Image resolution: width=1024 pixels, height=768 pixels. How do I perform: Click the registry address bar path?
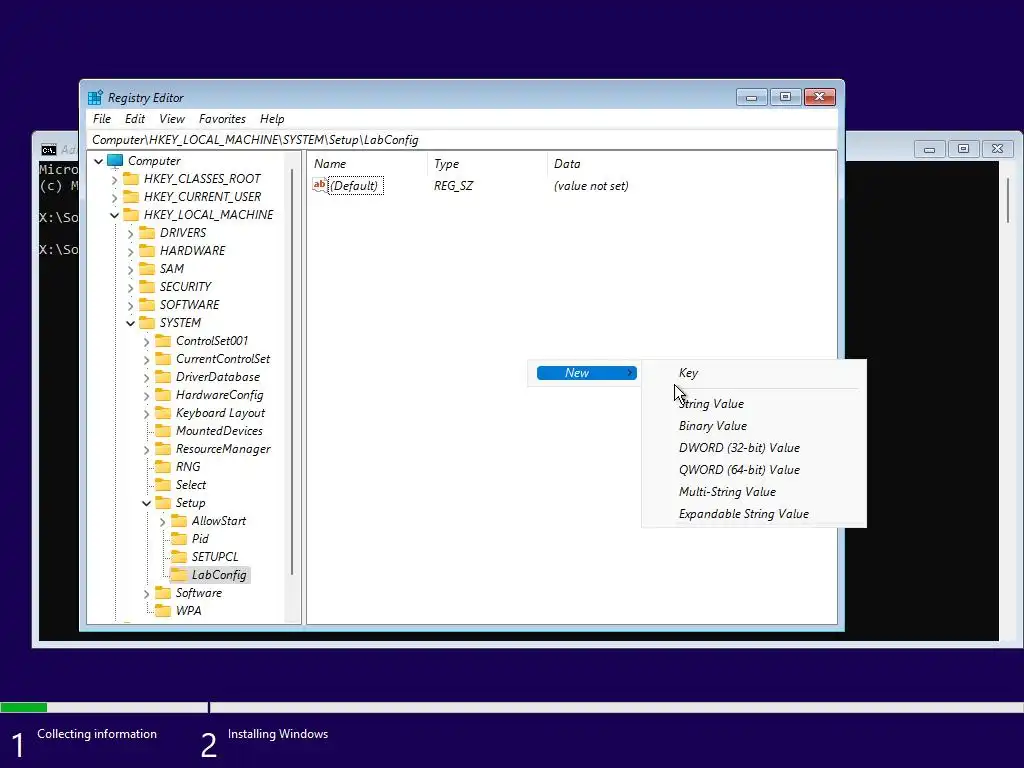[x=255, y=140]
